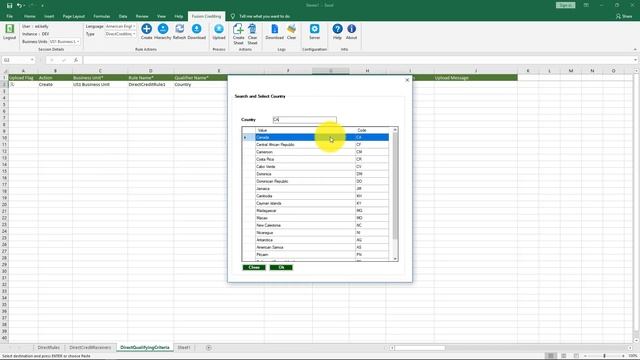Switch to the DirectCreditReceivers sheet tab
Viewport: 640px width, 360px height.
point(90,348)
